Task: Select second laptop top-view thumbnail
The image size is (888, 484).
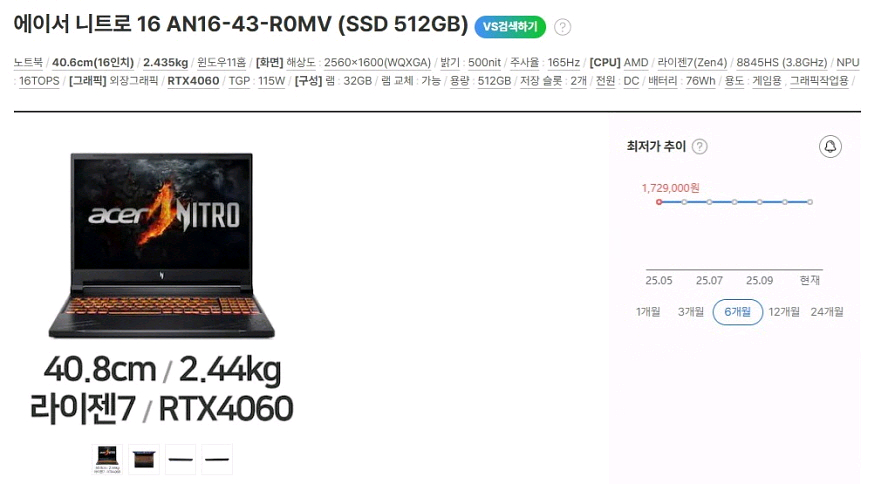Action: [x=144, y=459]
